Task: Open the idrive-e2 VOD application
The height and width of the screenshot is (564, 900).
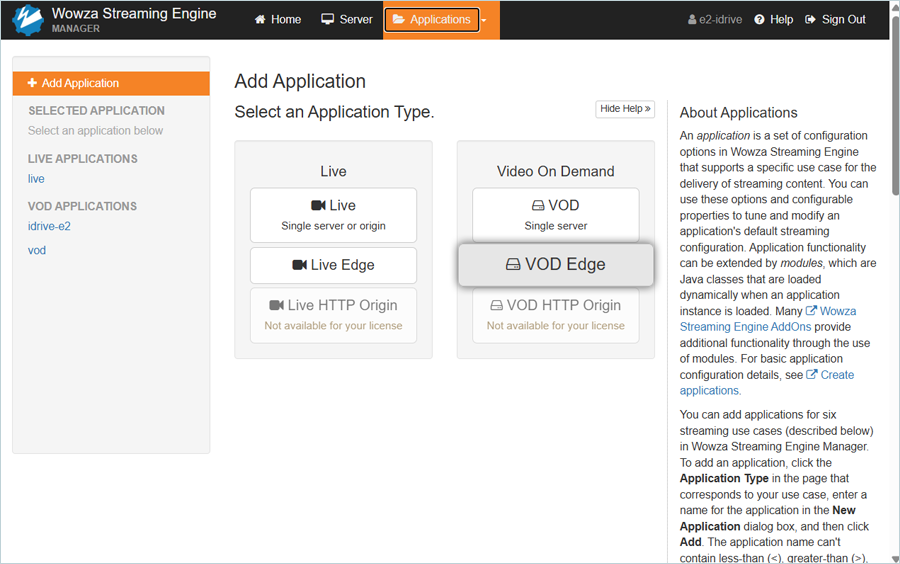Action: pos(49,227)
